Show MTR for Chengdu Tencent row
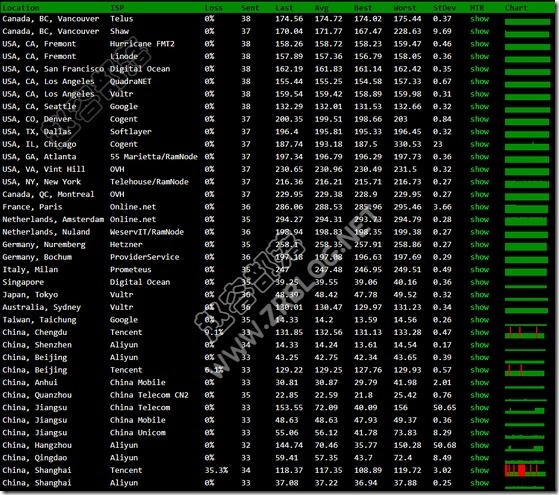 pyautogui.click(x=479, y=332)
